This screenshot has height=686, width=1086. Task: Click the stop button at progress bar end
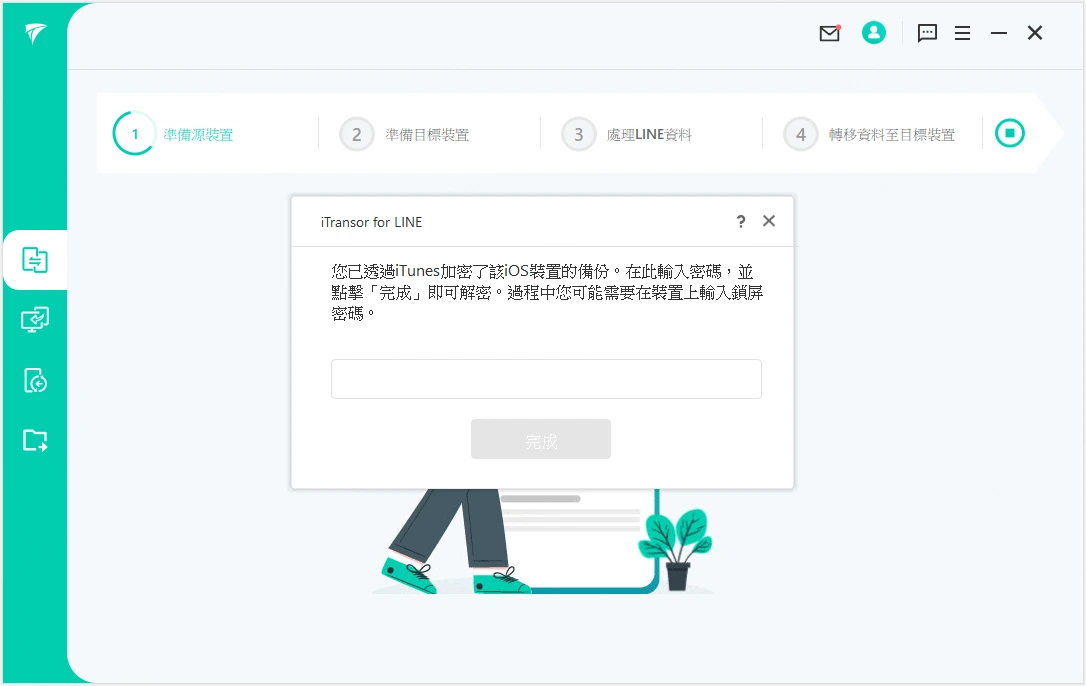click(1009, 133)
